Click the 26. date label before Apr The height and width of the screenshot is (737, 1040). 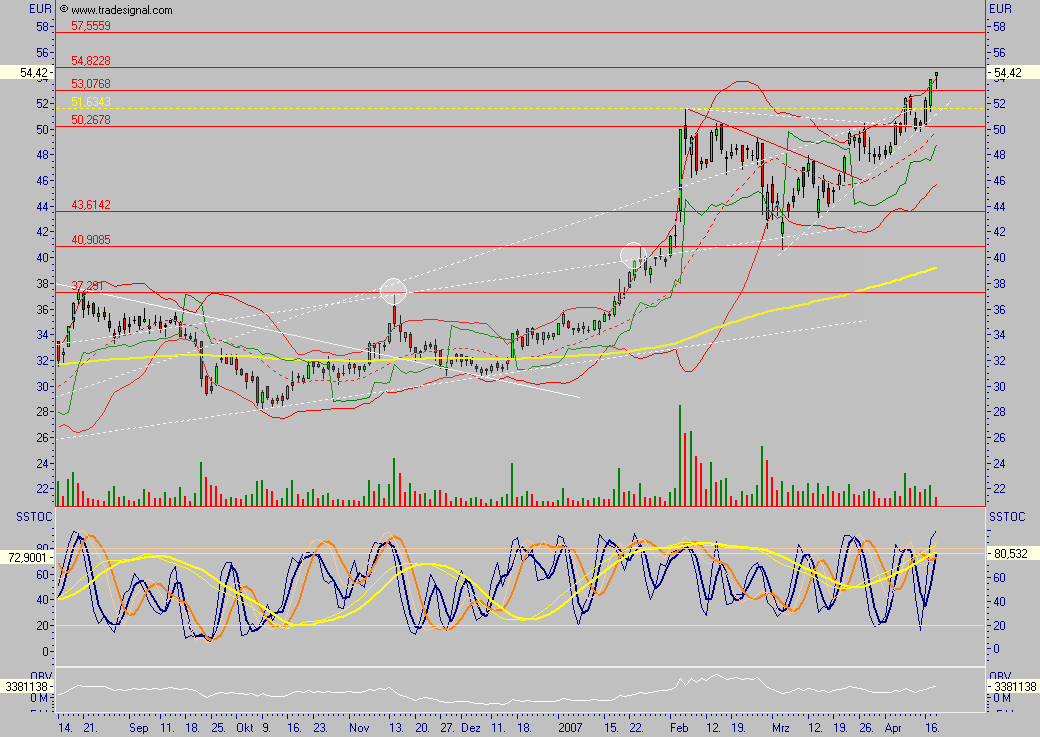[866, 728]
